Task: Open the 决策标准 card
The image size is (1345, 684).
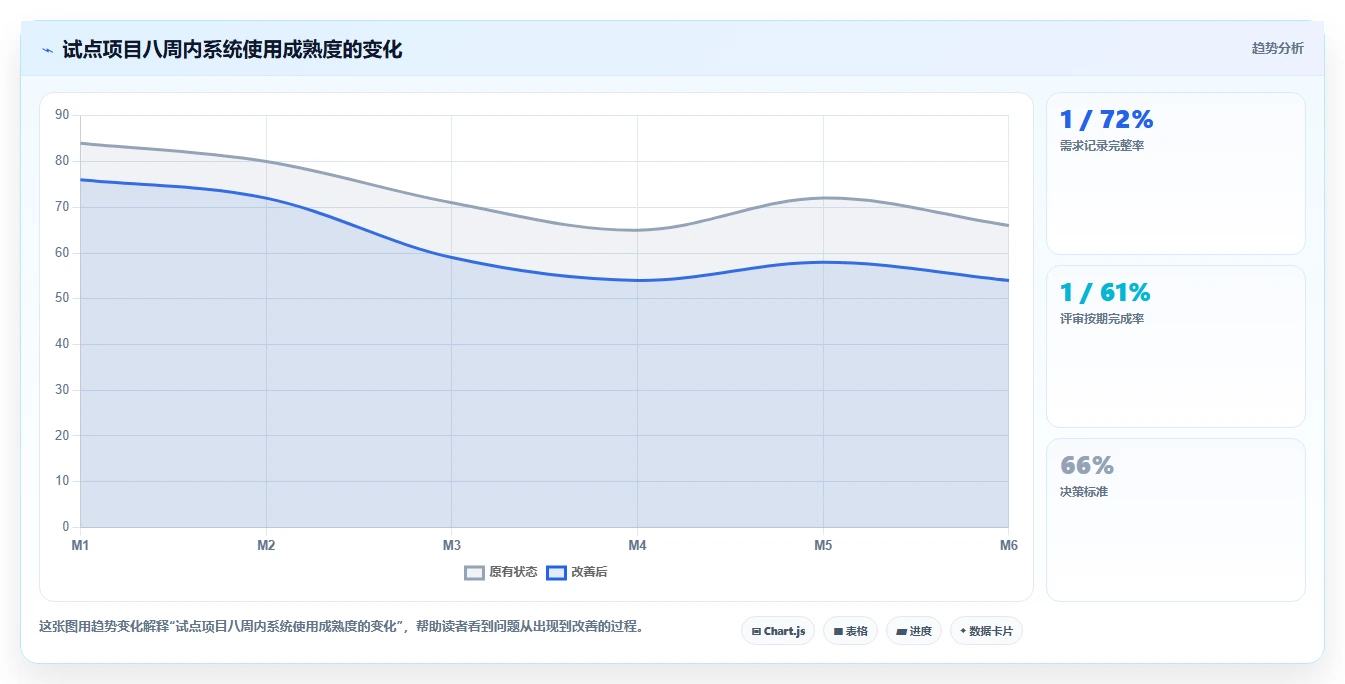Action: coord(1175,520)
